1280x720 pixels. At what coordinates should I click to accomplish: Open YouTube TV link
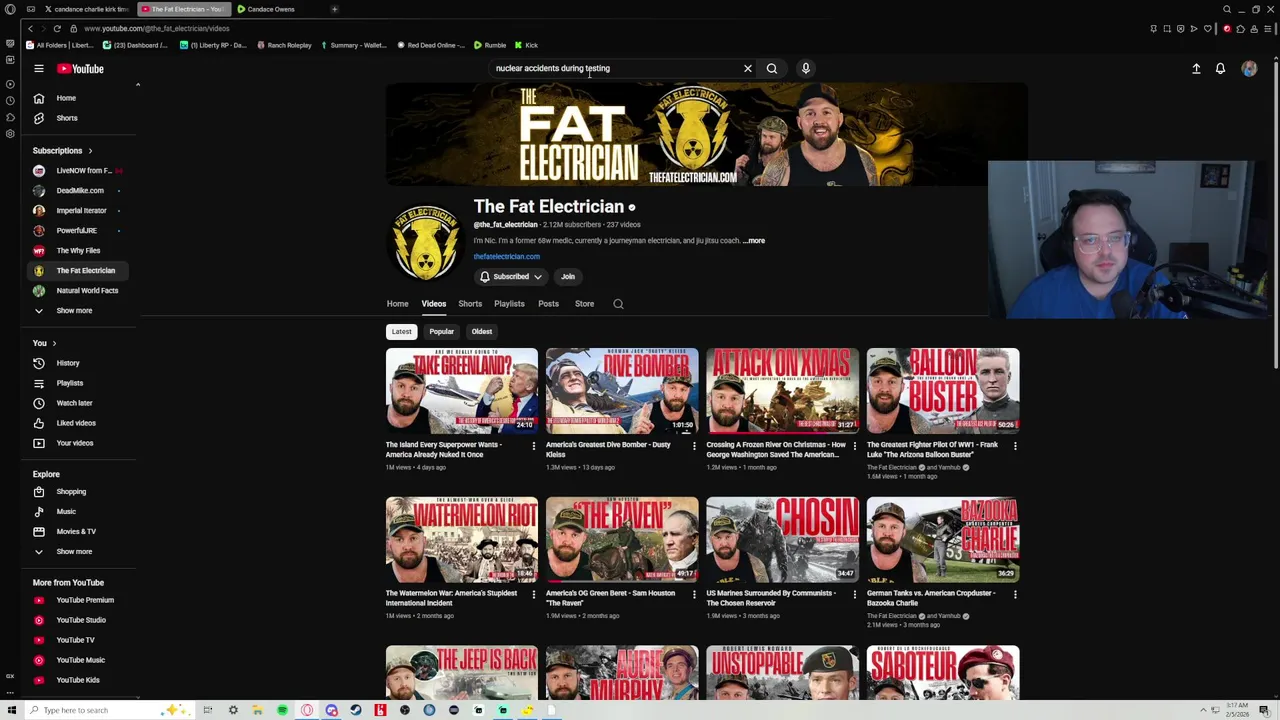(x=80, y=640)
